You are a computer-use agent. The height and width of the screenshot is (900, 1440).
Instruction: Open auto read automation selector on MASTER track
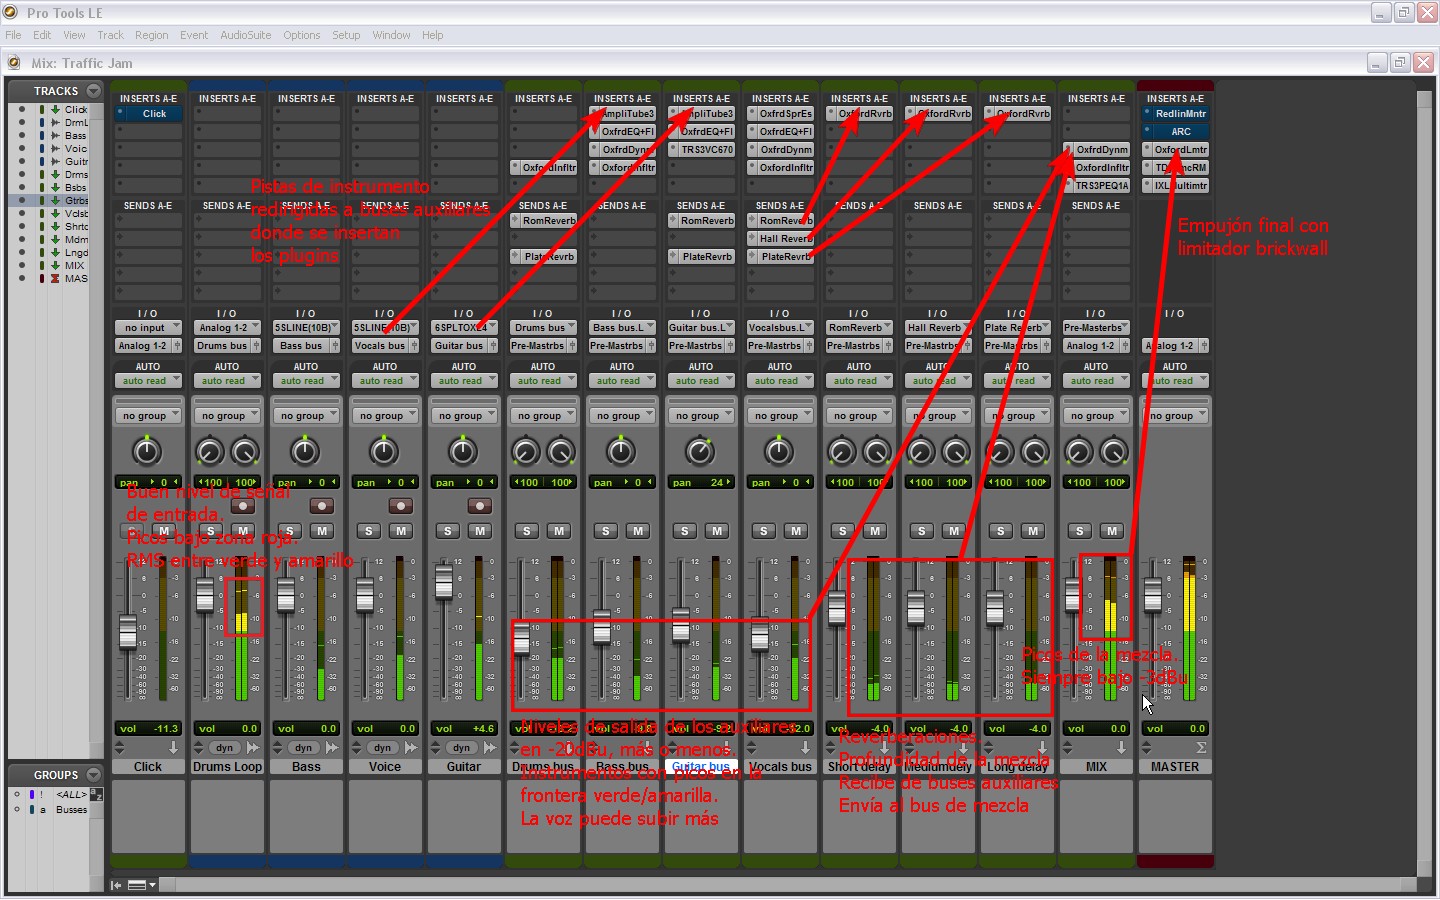pyautogui.click(x=1175, y=381)
